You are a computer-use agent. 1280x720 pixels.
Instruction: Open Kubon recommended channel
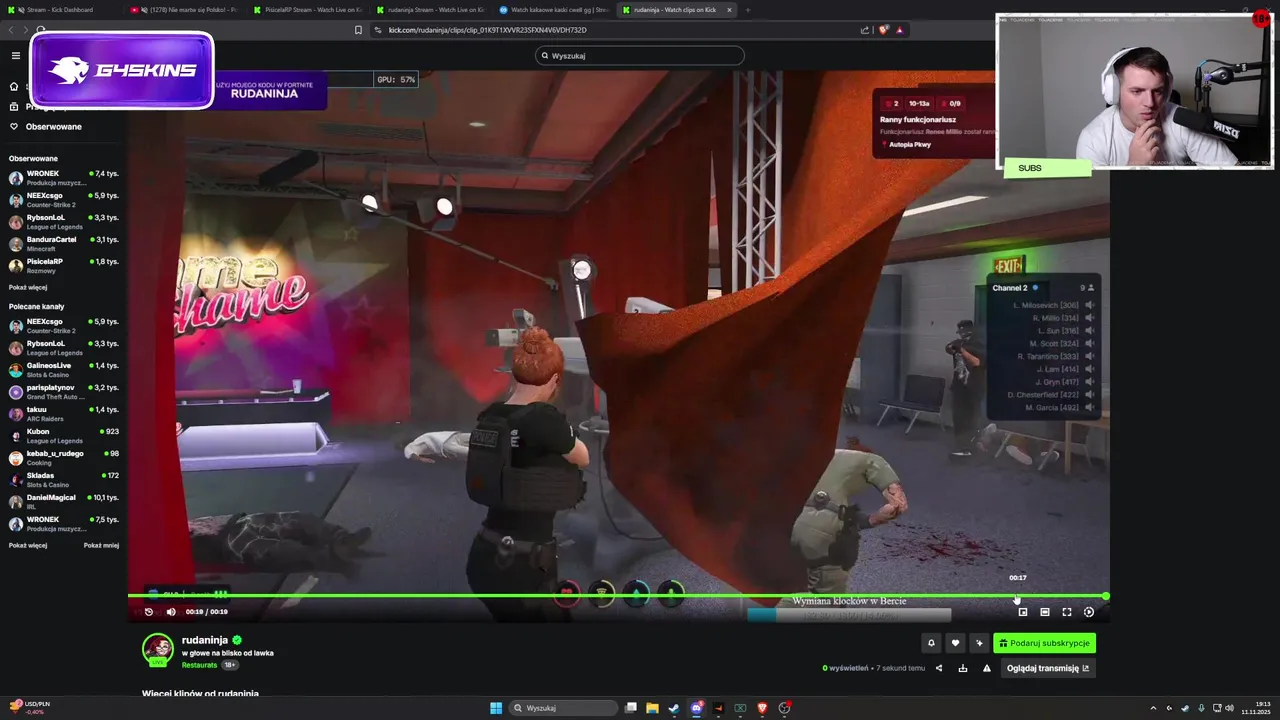(64, 436)
